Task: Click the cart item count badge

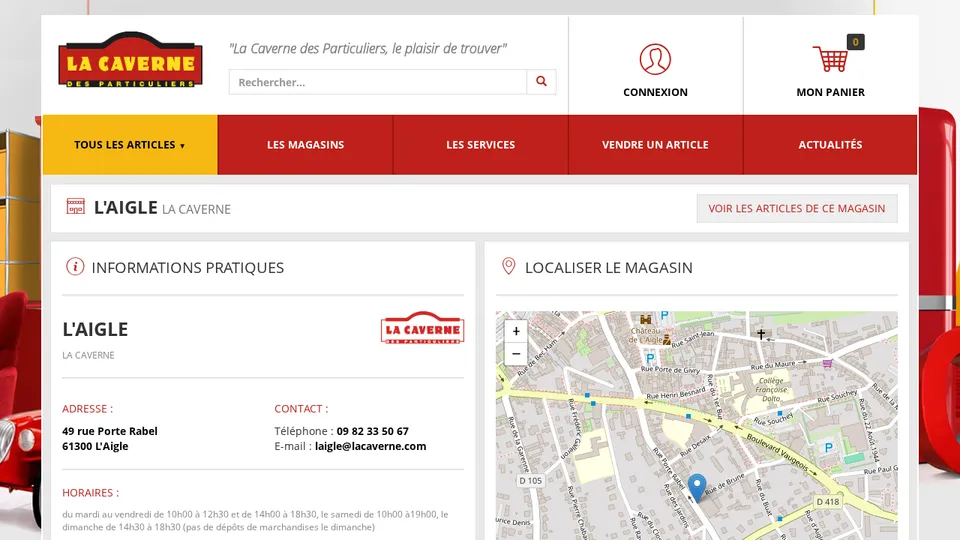Action: tap(855, 42)
